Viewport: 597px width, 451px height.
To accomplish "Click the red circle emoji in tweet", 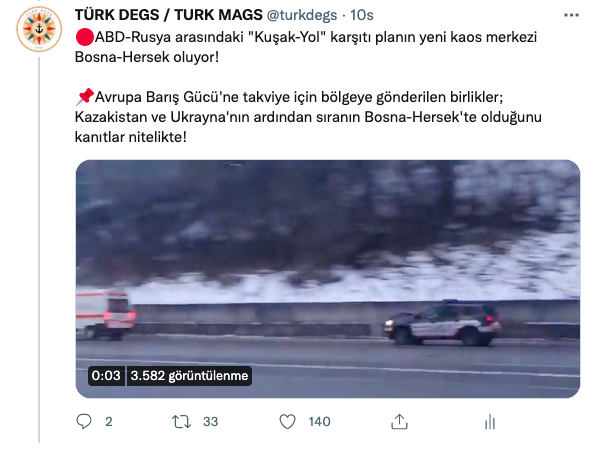I will (85, 37).
